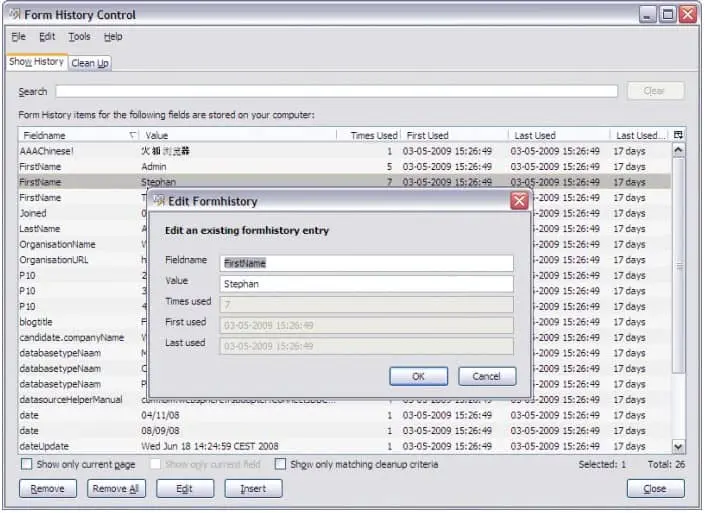Screen dimensions: 705x513
Task: Select the datasourceHelperManual row
Action: click(345, 400)
